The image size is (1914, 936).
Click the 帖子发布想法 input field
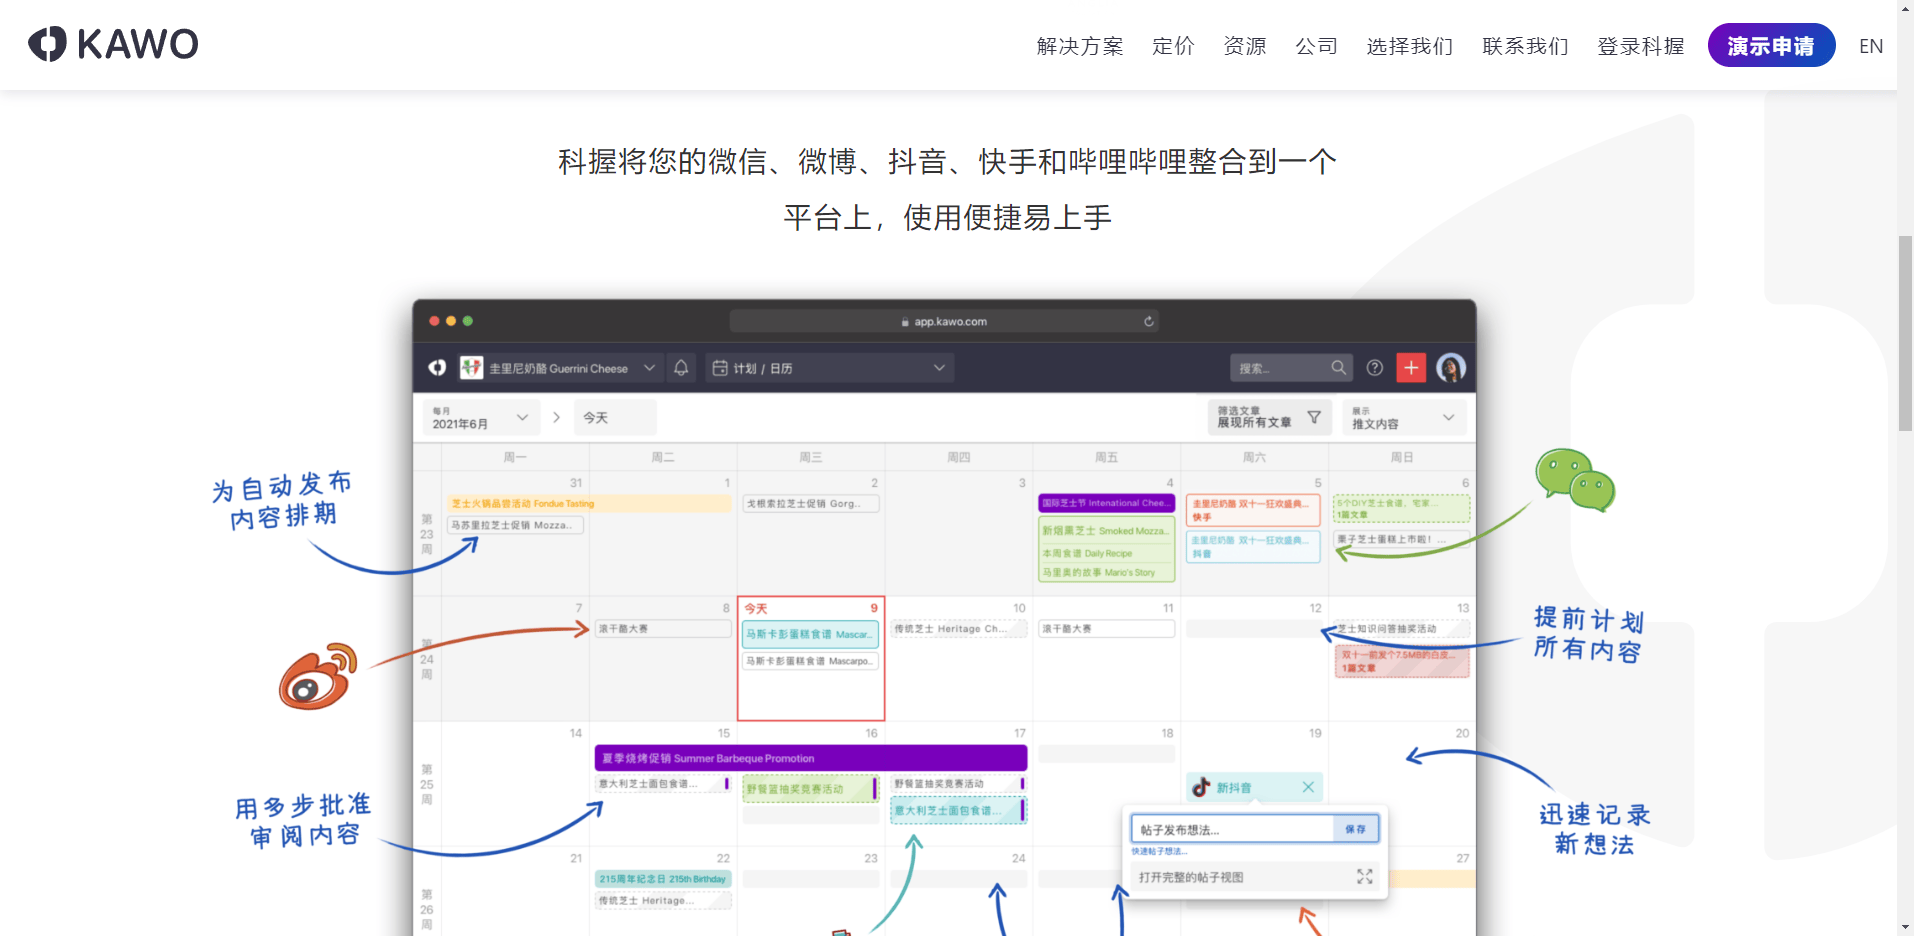click(x=1233, y=829)
